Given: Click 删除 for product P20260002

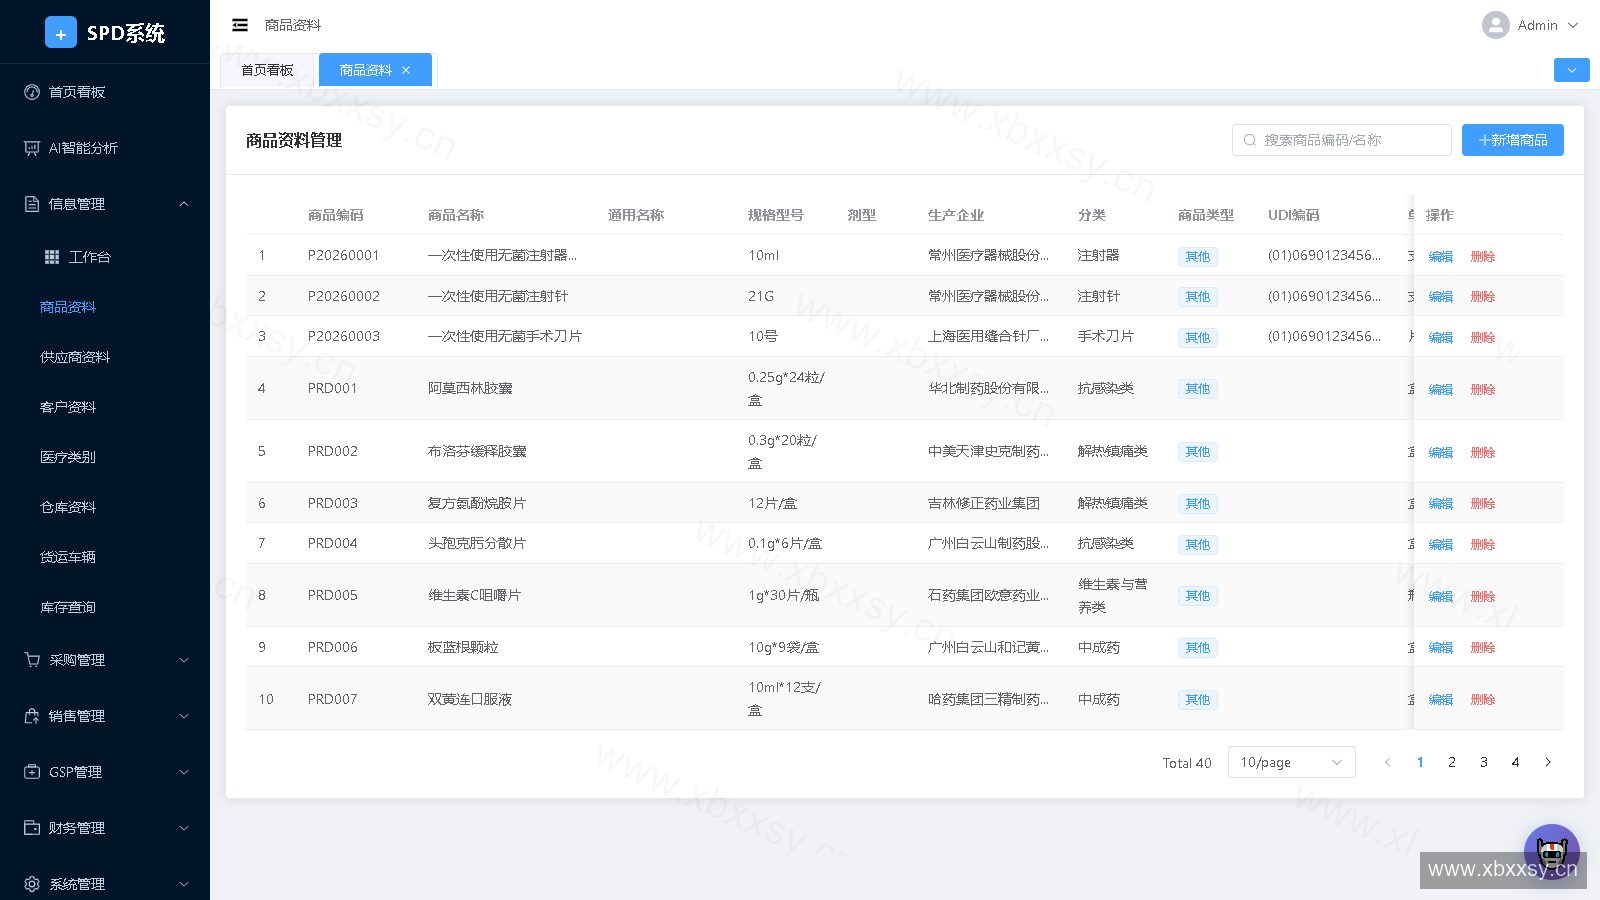Looking at the screenshot, I should pos(1483,297).
